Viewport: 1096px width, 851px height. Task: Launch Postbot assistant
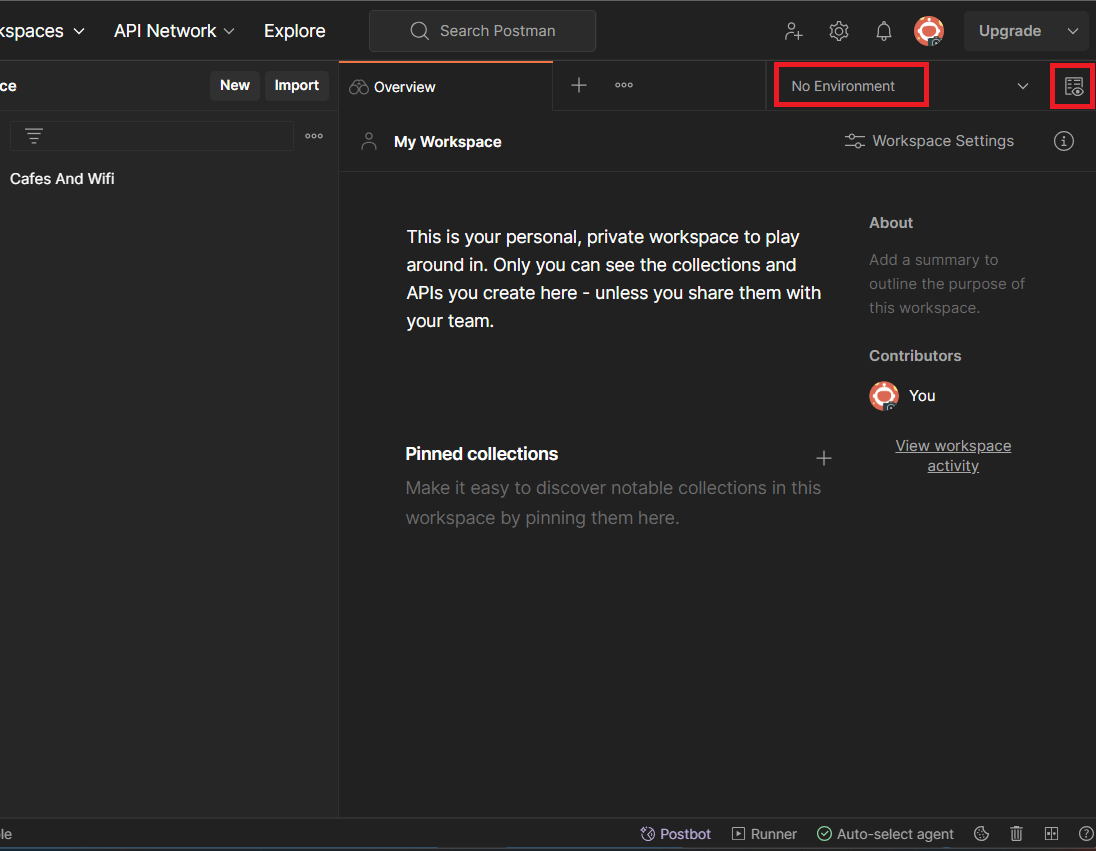(676, 834)
